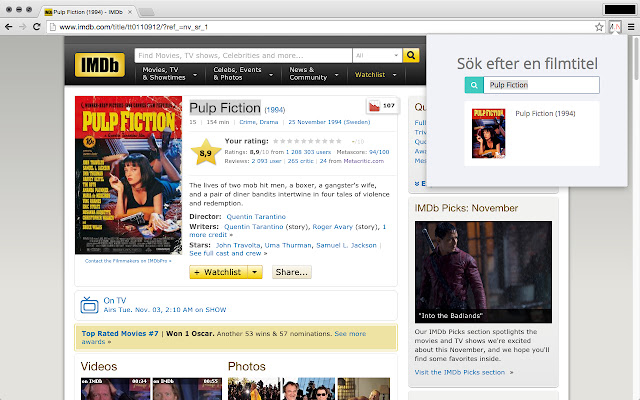Click the popup film title search field
The image size is (640, 400).
[541, 85]
